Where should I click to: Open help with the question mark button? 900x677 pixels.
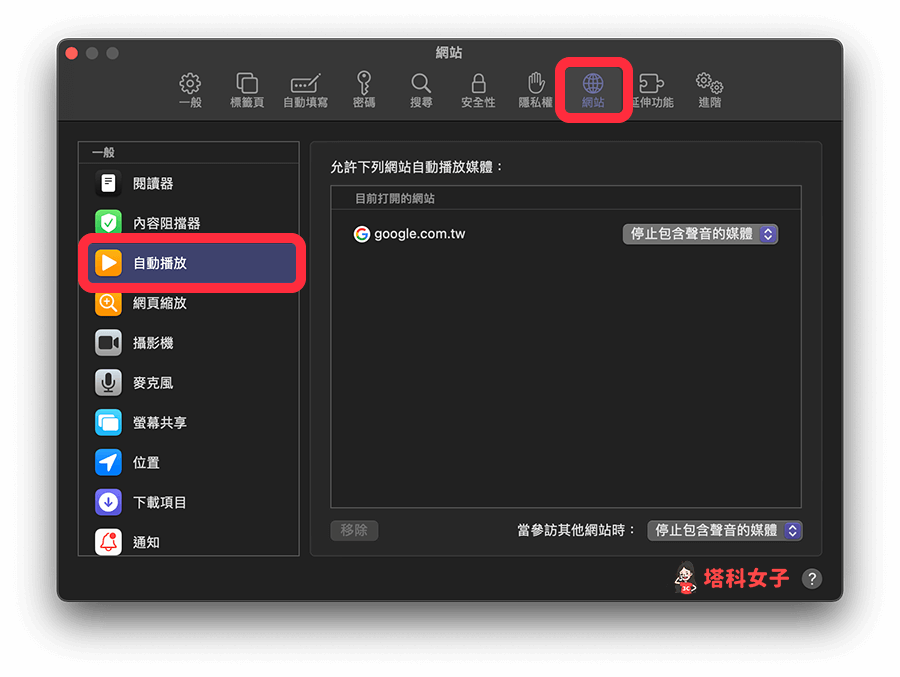[x=812, y=579]
